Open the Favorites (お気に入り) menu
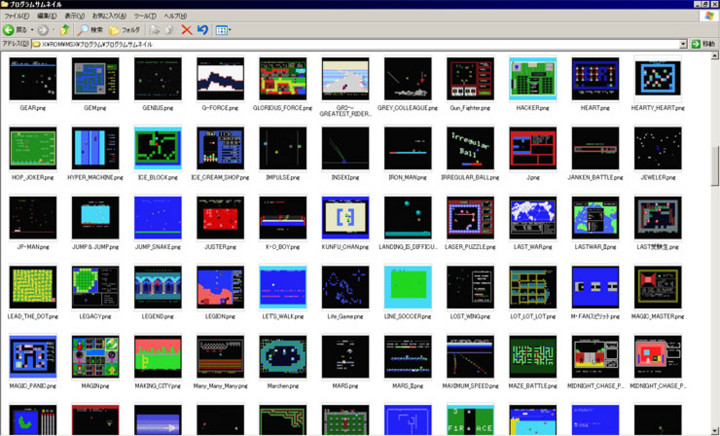Image resolution: width=720 pixels, height=436 pixels. point(109,16)
